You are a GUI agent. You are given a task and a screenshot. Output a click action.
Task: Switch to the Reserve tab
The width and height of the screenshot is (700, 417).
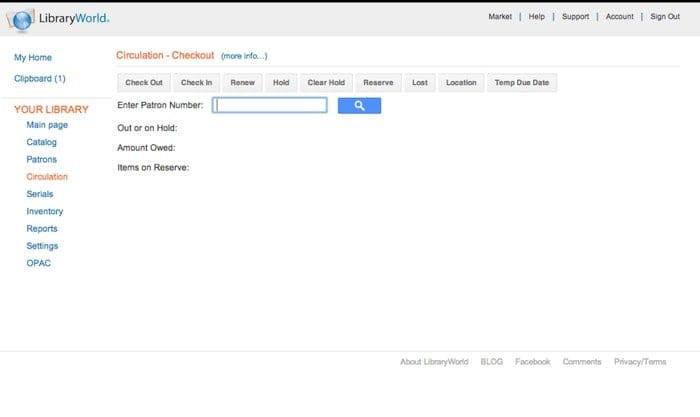point(378,83)
